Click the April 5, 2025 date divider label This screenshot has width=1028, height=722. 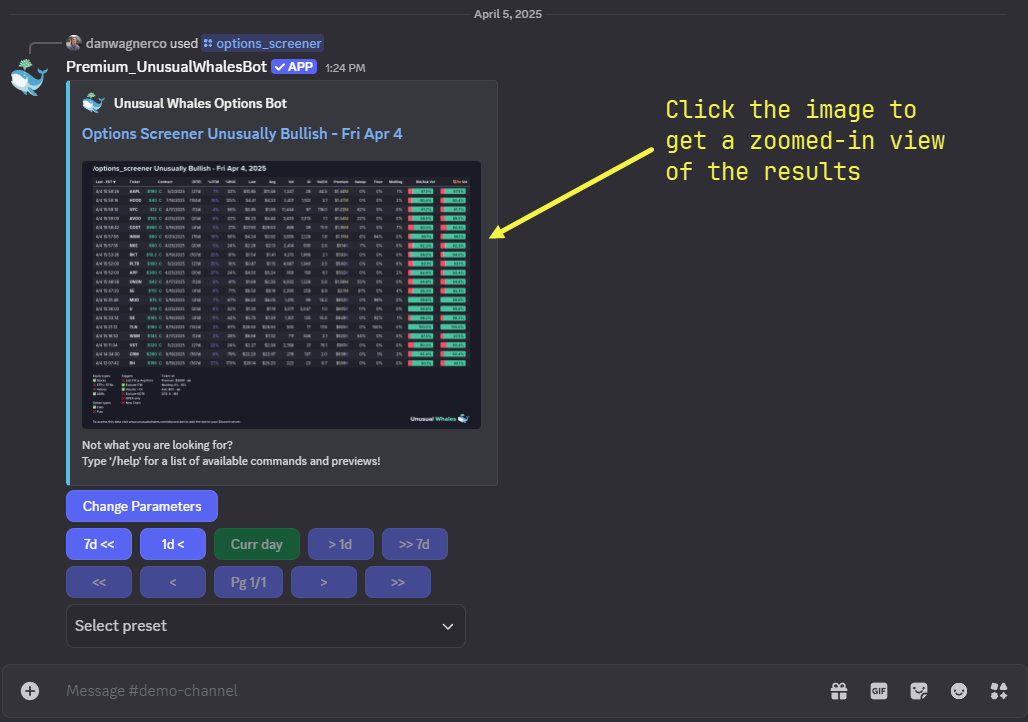(x=508, y=14)
